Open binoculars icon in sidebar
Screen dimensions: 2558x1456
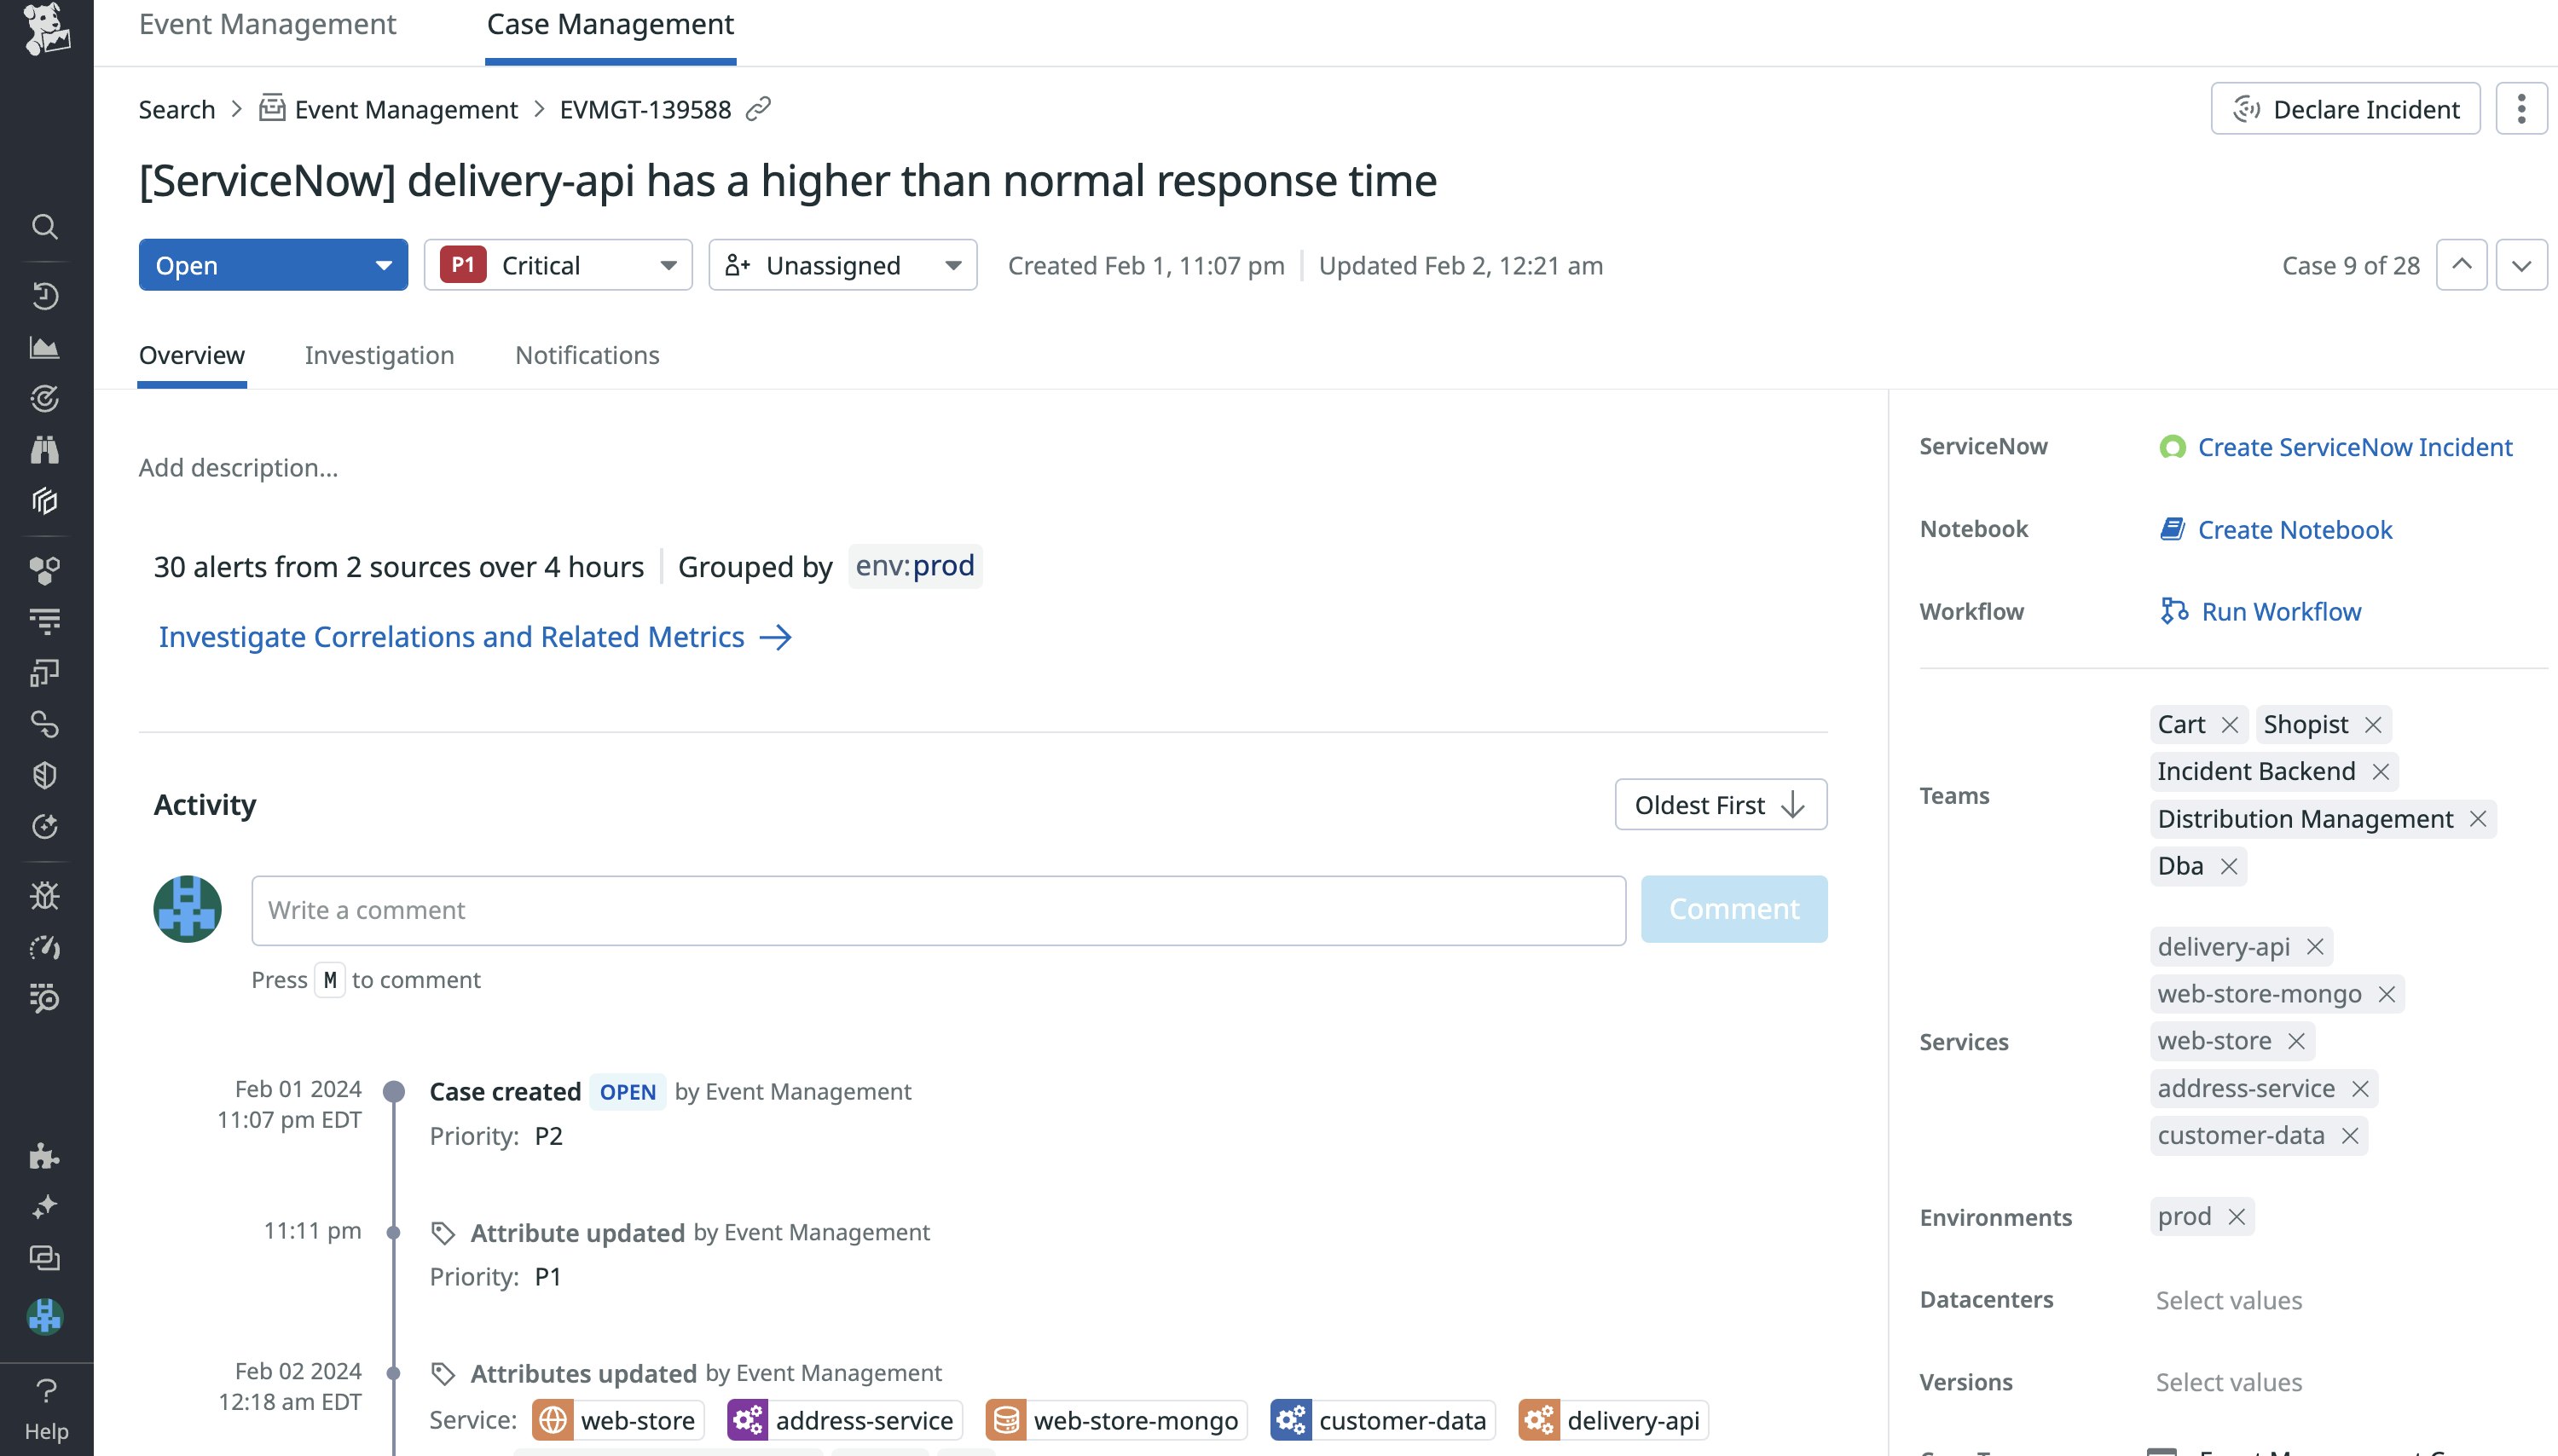[45, 450]
